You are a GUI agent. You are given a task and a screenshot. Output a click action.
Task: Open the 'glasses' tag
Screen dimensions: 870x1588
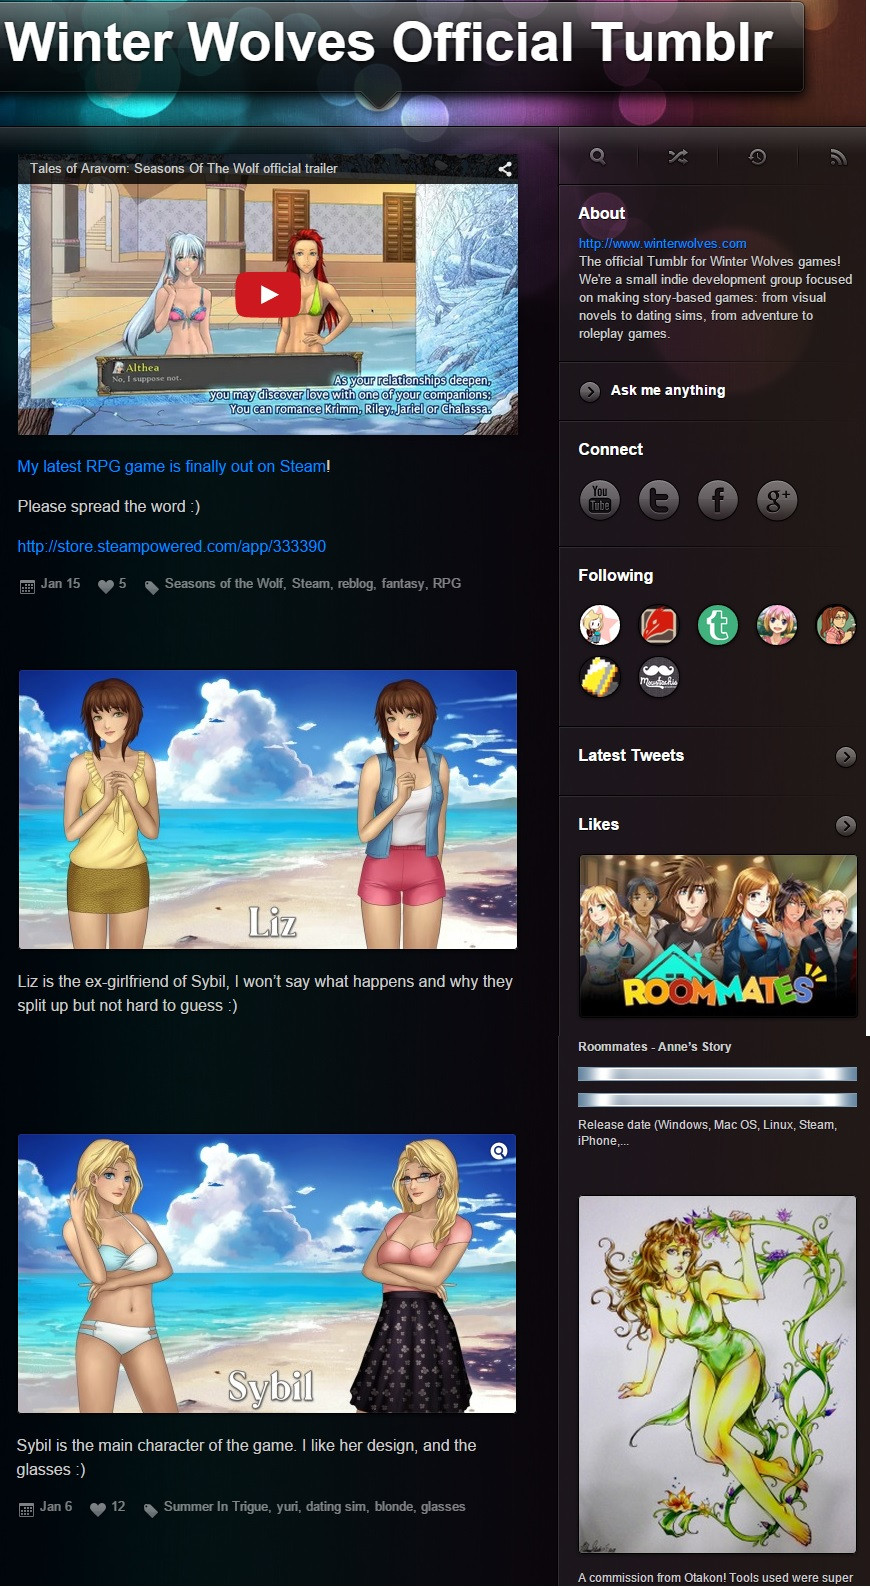[x=443, y=1506]
